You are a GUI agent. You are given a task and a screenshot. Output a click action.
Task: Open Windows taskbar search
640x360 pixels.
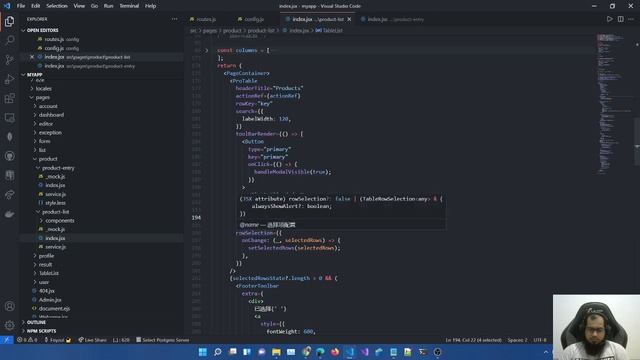coord(218,352)
